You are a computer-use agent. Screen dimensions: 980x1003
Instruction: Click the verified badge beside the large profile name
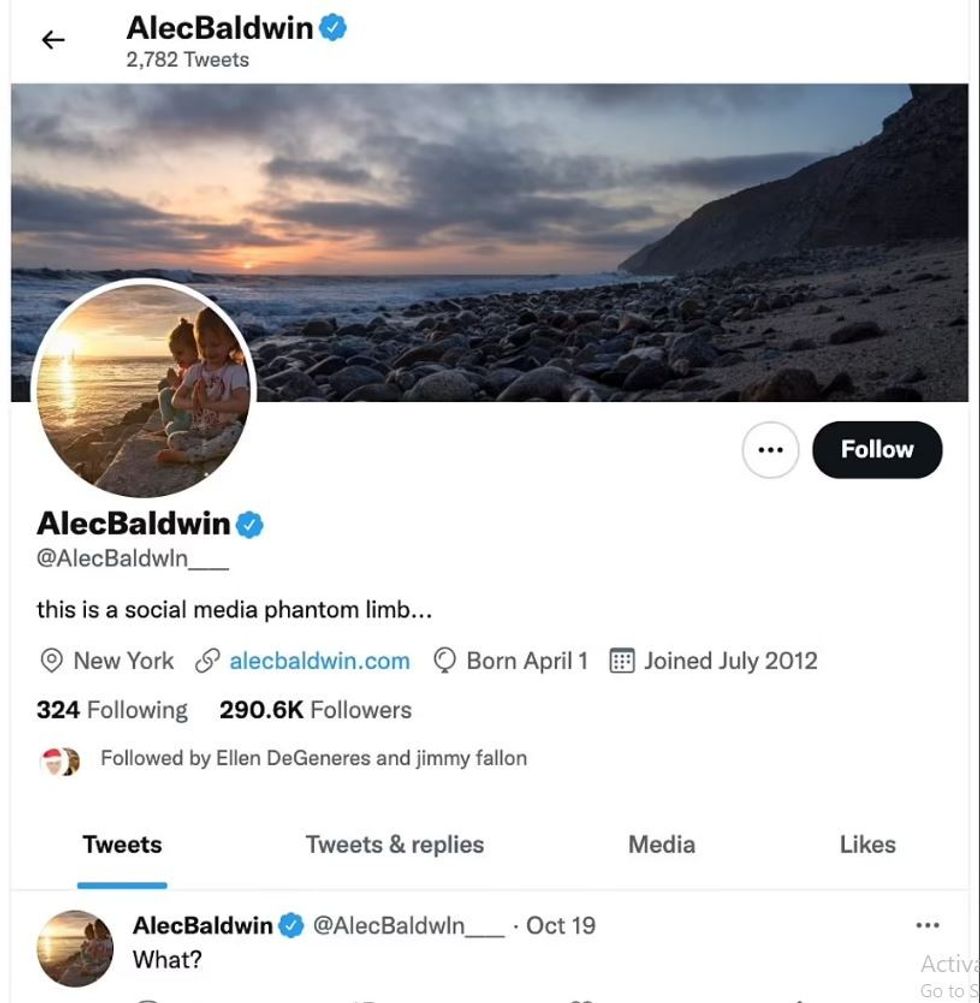[249, 524]
